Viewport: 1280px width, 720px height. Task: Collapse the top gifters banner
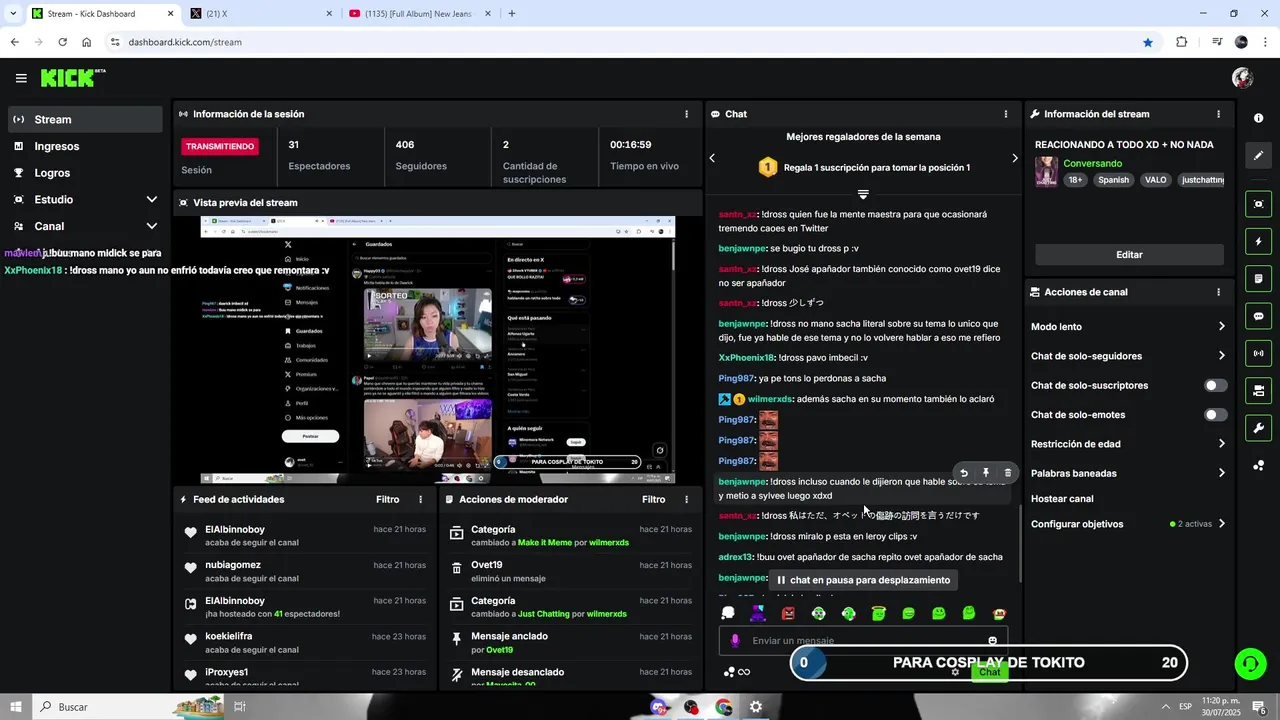[x=863, y=194]
